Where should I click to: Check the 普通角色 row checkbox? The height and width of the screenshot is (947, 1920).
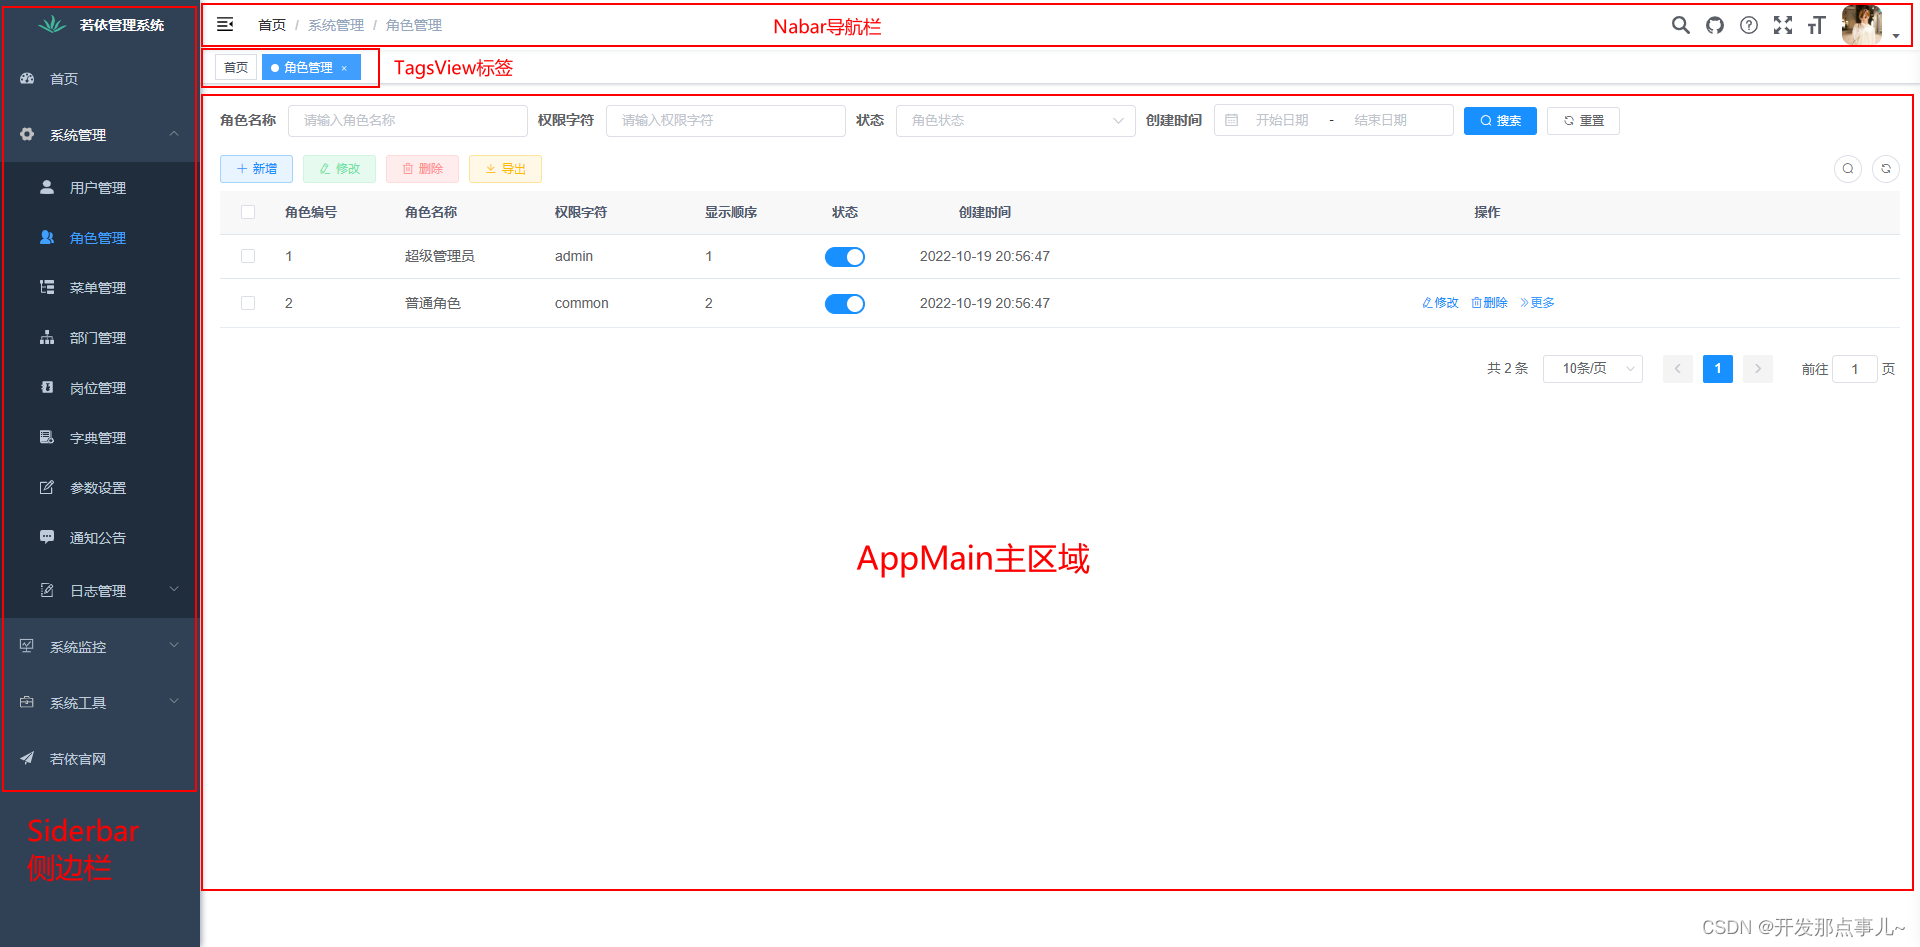[248, 303]
